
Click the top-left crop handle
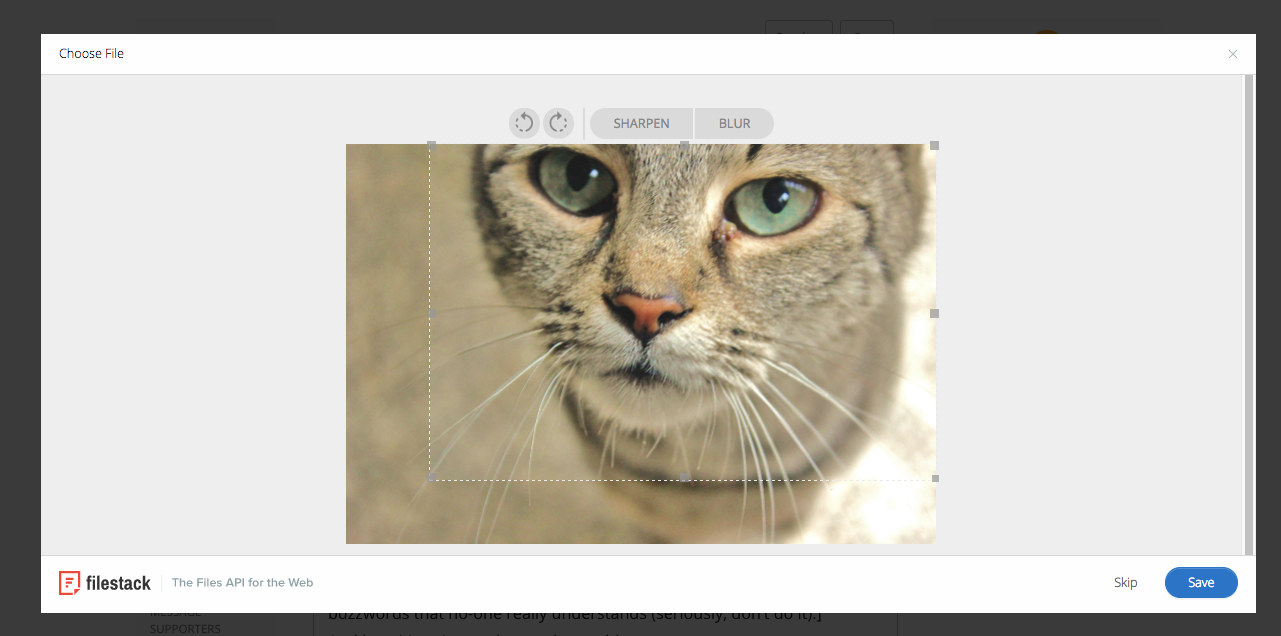point(431,145)
